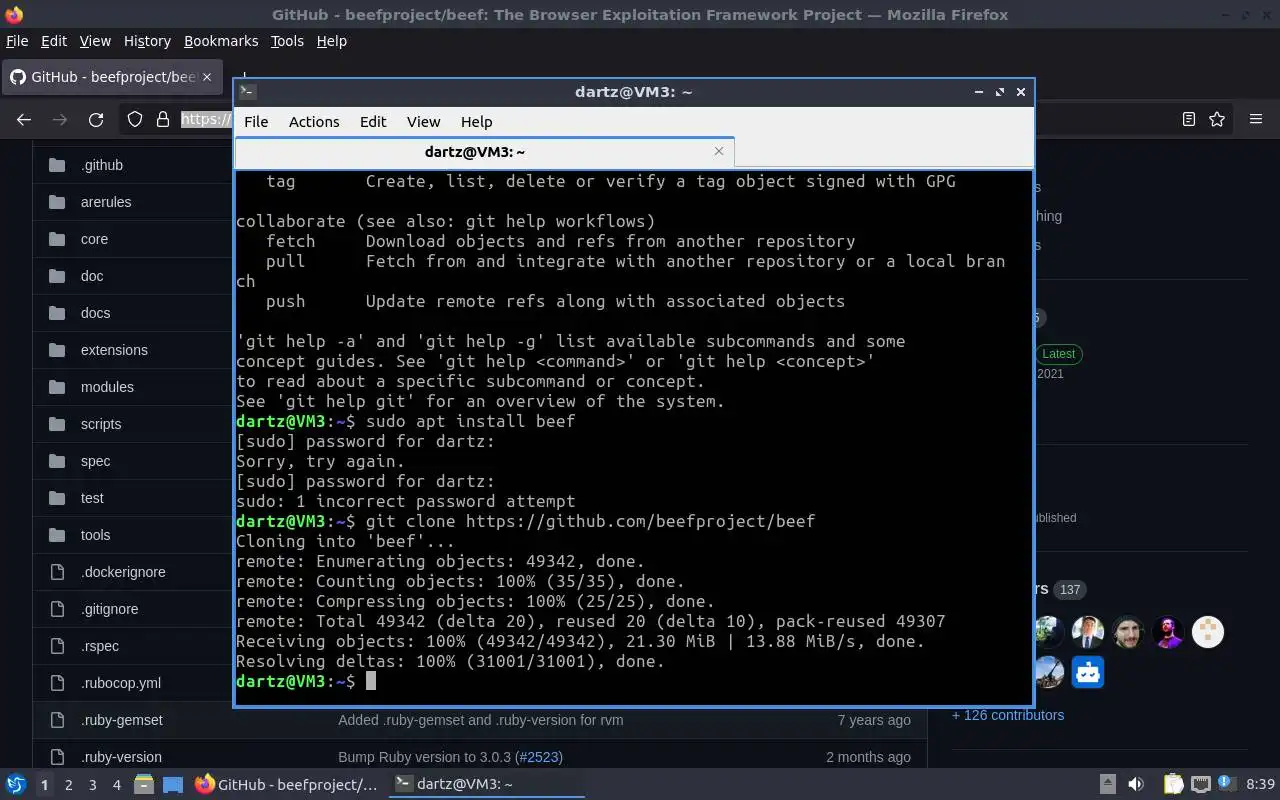
Task: Click '+ 126 contributors' link
Action: tap(1008, 715)
